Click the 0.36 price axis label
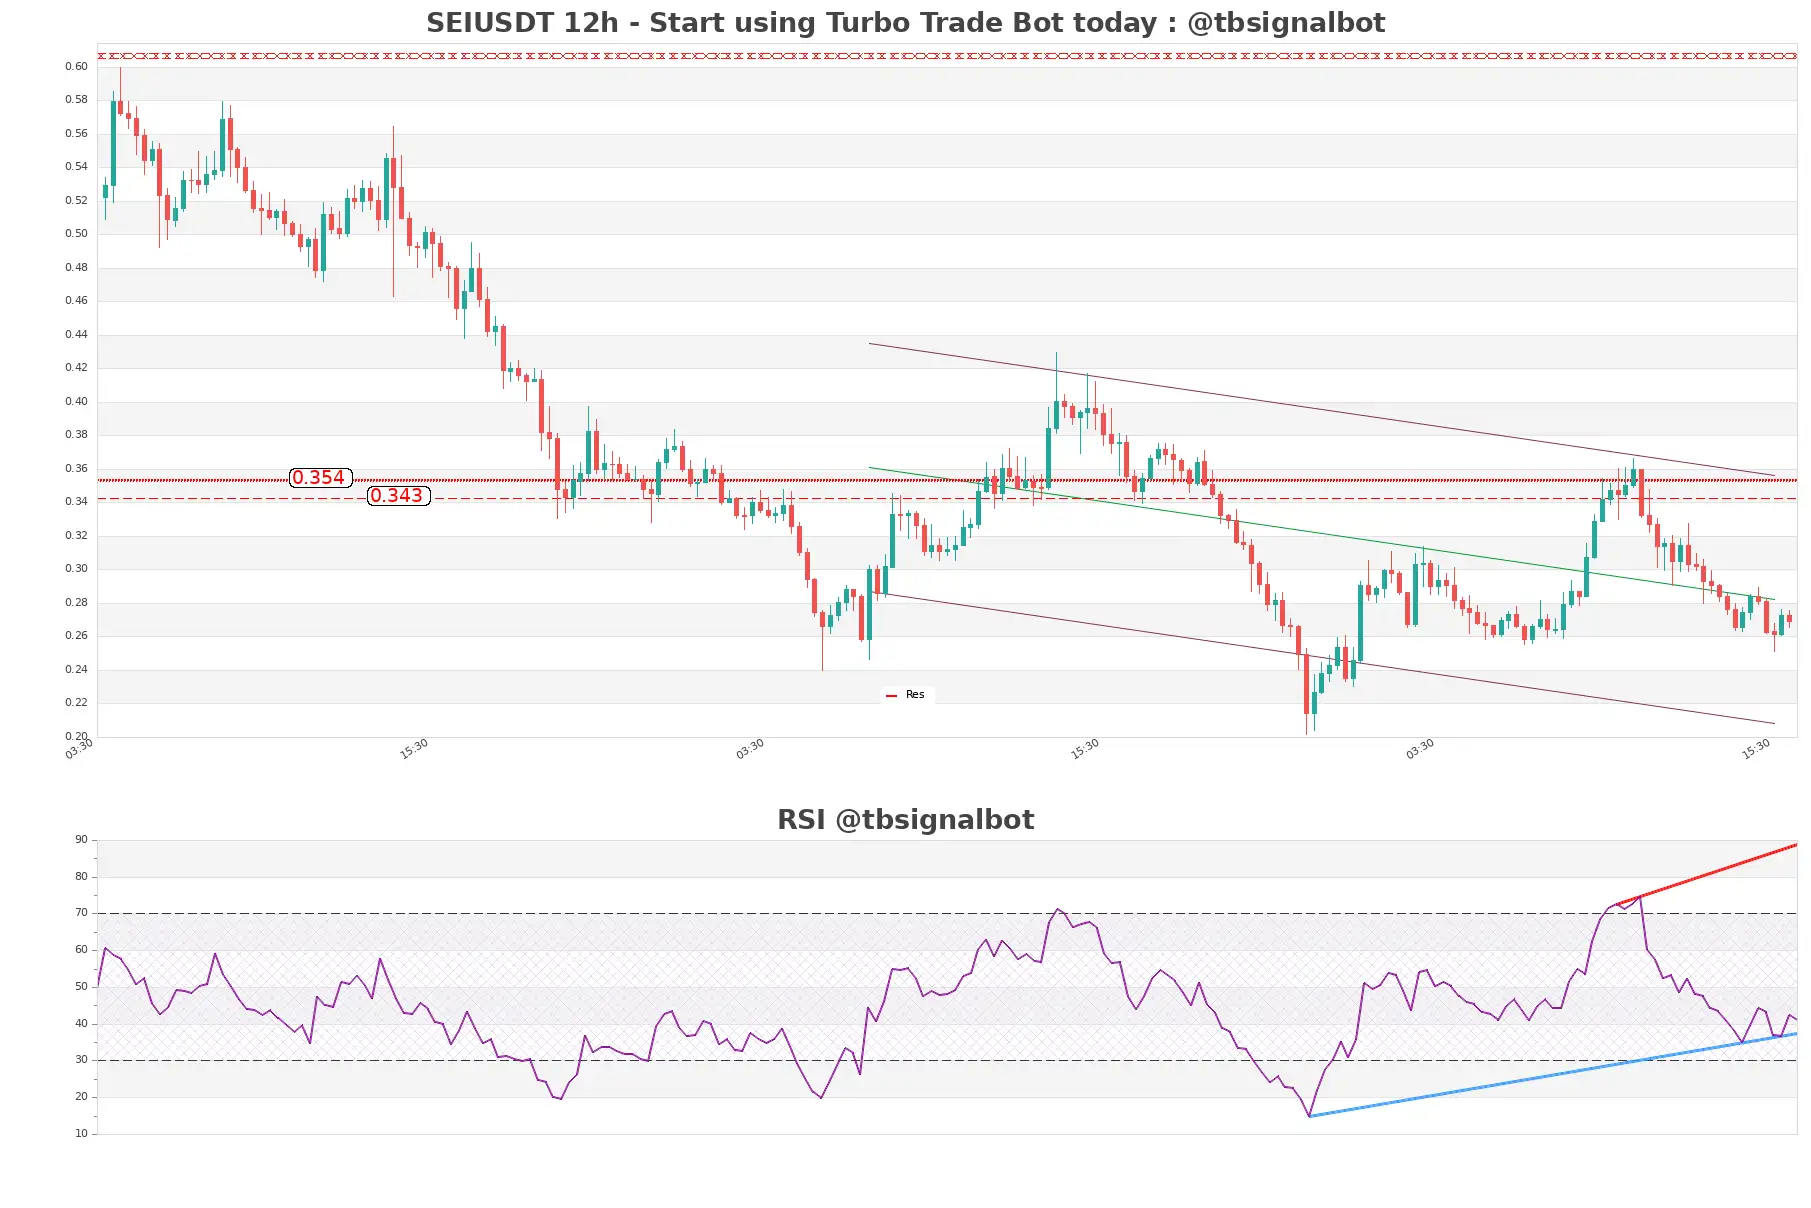1811x1208 pixels. click(x=76, y=468)
